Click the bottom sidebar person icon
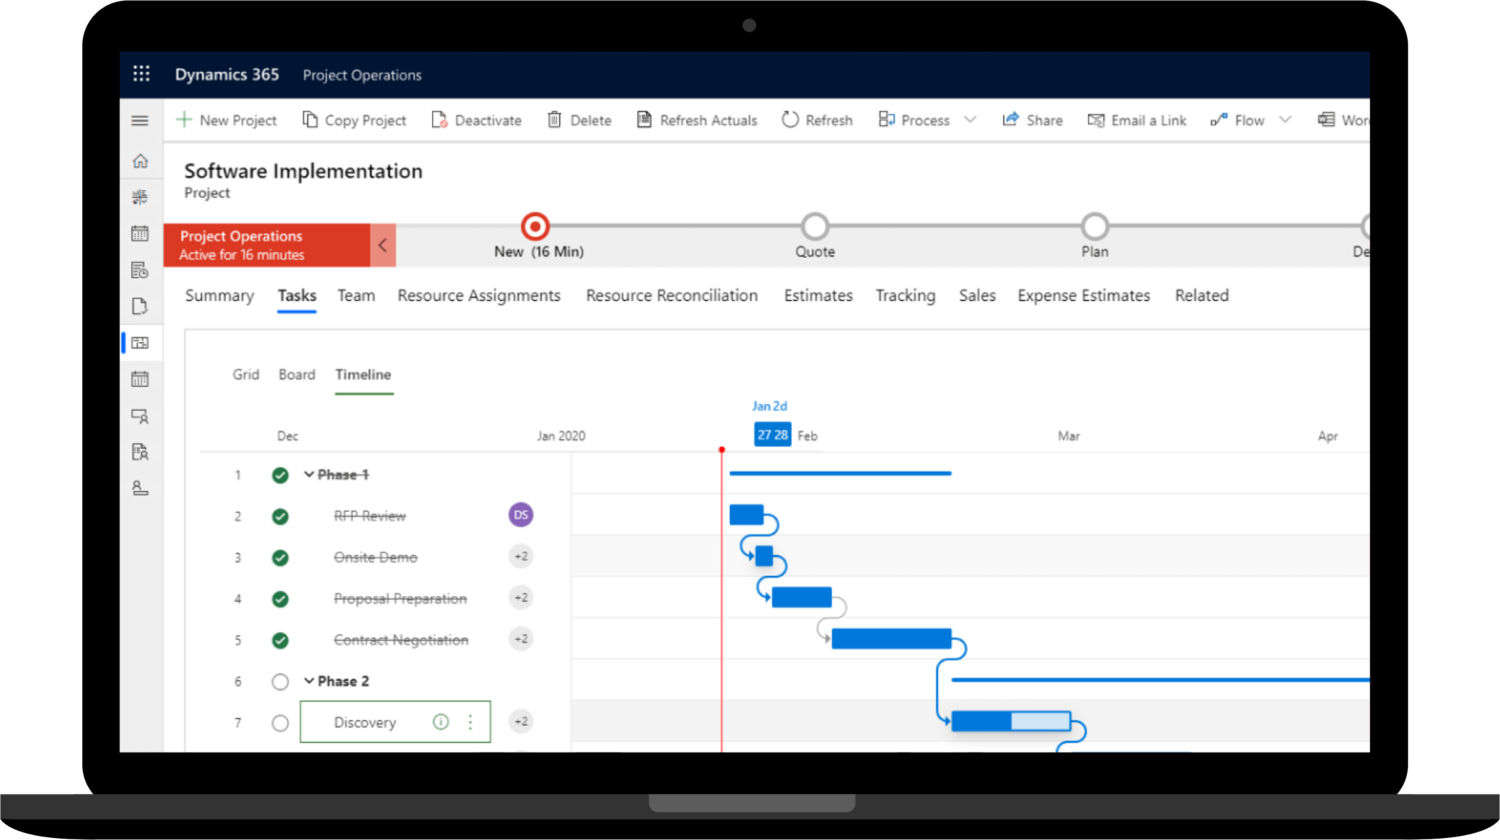 140,488
